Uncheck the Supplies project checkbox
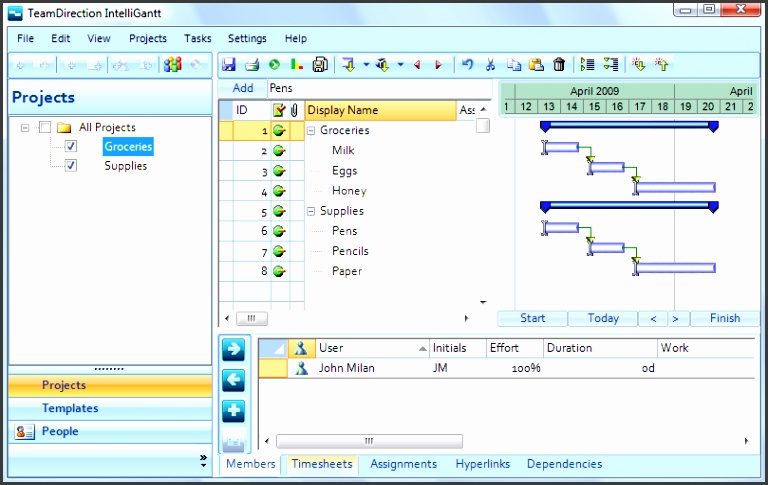The height and width of the screenshot is (485, 768). tap(71, 166)
